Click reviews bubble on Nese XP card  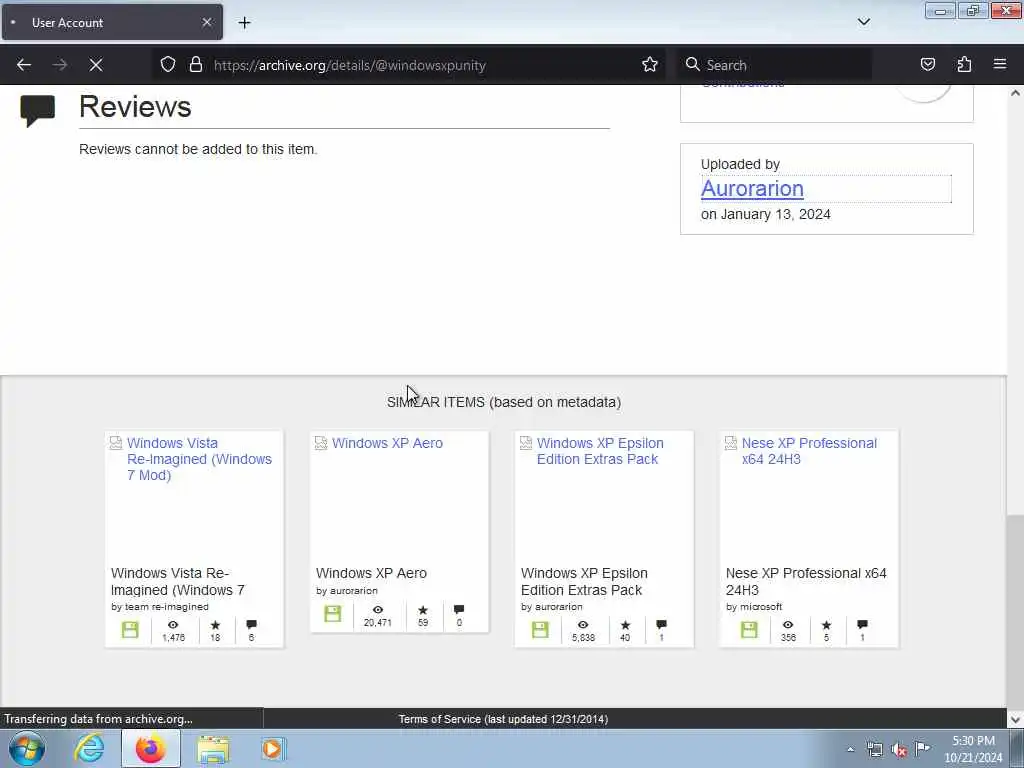click(x=862, y=625)
